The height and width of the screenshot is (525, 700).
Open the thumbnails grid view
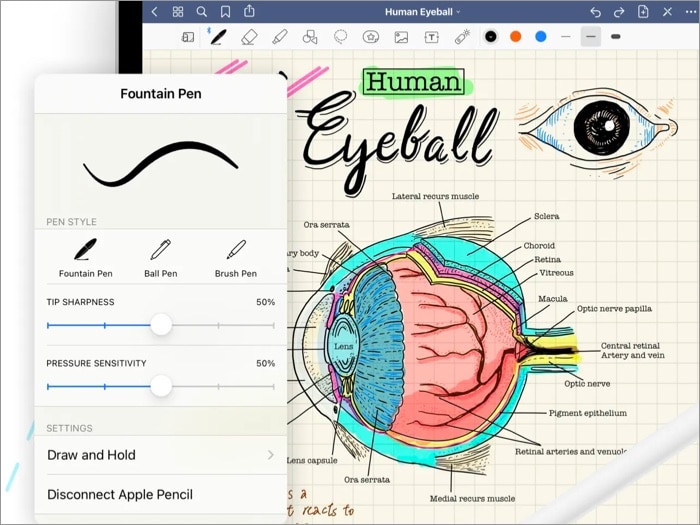click(x=178, y=12)
